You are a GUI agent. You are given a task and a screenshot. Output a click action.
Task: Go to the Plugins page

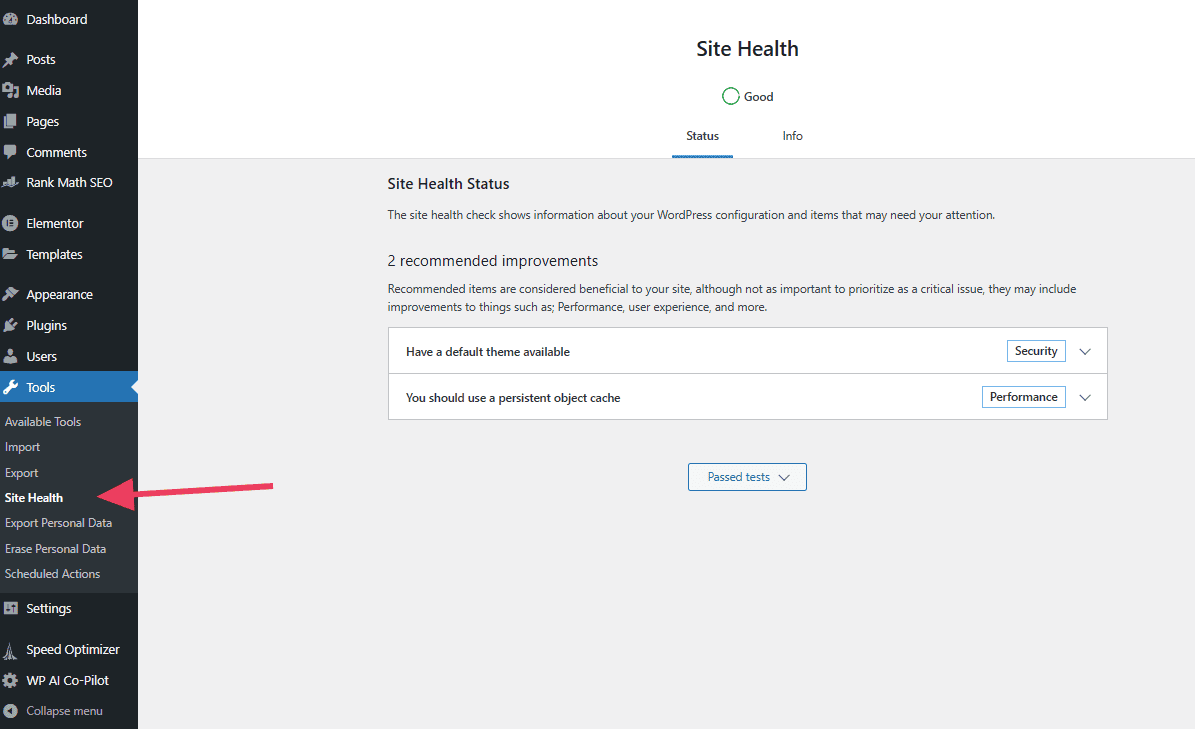(x=44, y=325)
